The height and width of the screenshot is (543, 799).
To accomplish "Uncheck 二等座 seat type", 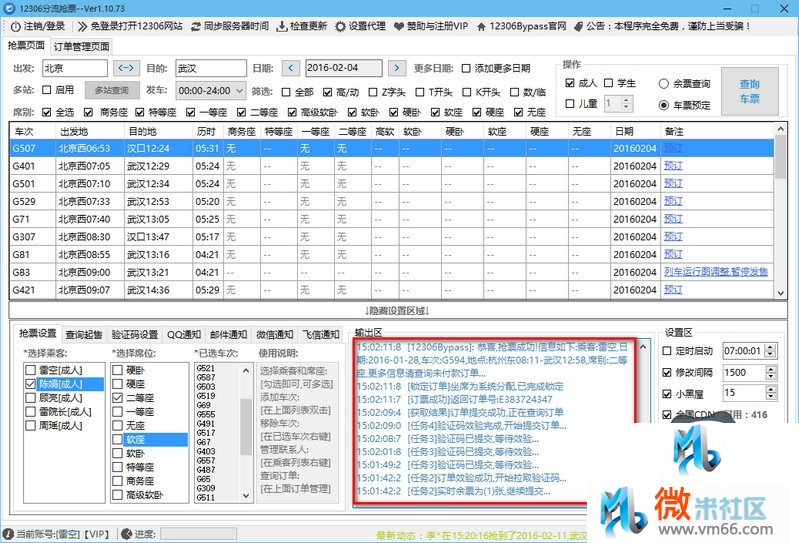I will point(118,397).
